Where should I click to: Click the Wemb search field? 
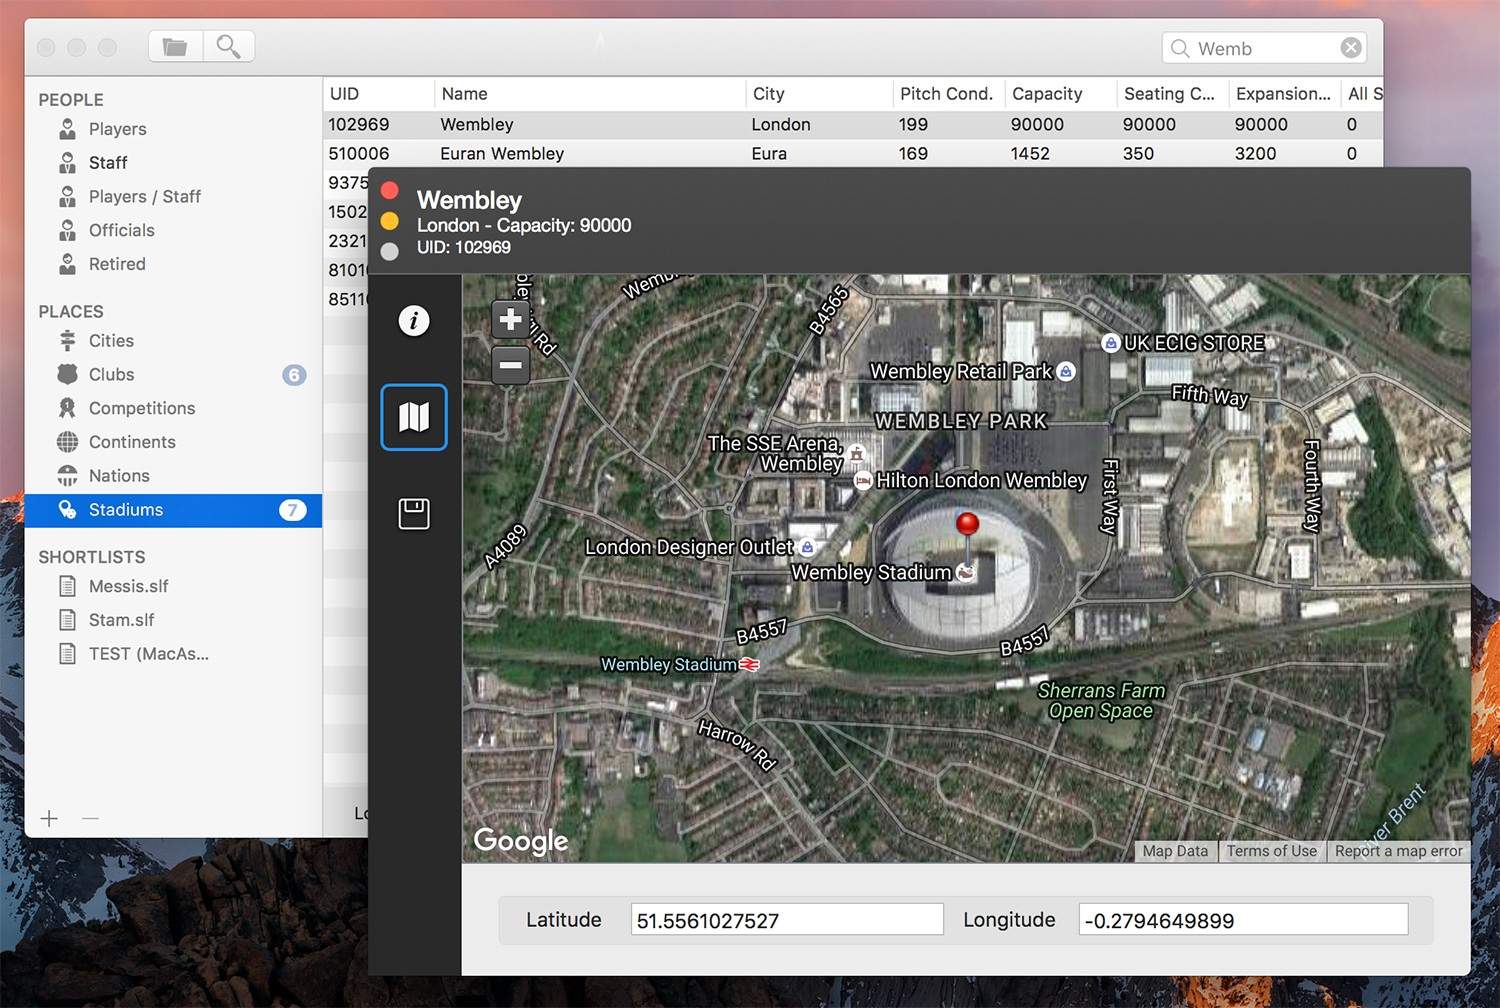pyautogui.click(x=1264, y=48)
